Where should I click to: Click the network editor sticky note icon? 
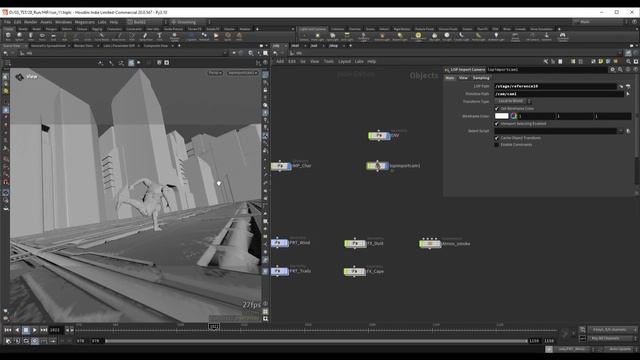tap(600, 61)
